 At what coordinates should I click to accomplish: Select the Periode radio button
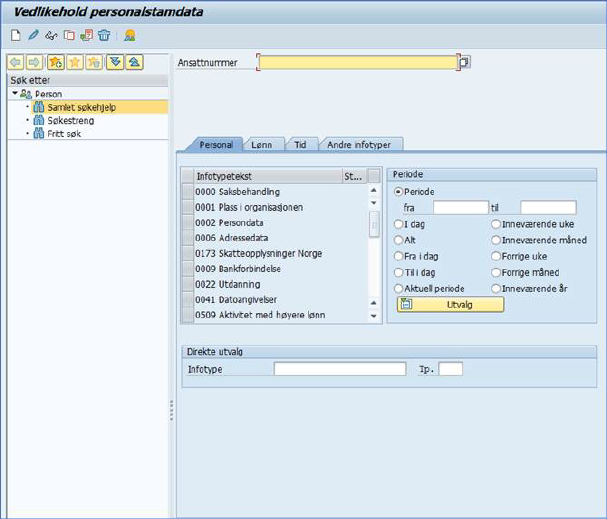click(x=398, y=192)
